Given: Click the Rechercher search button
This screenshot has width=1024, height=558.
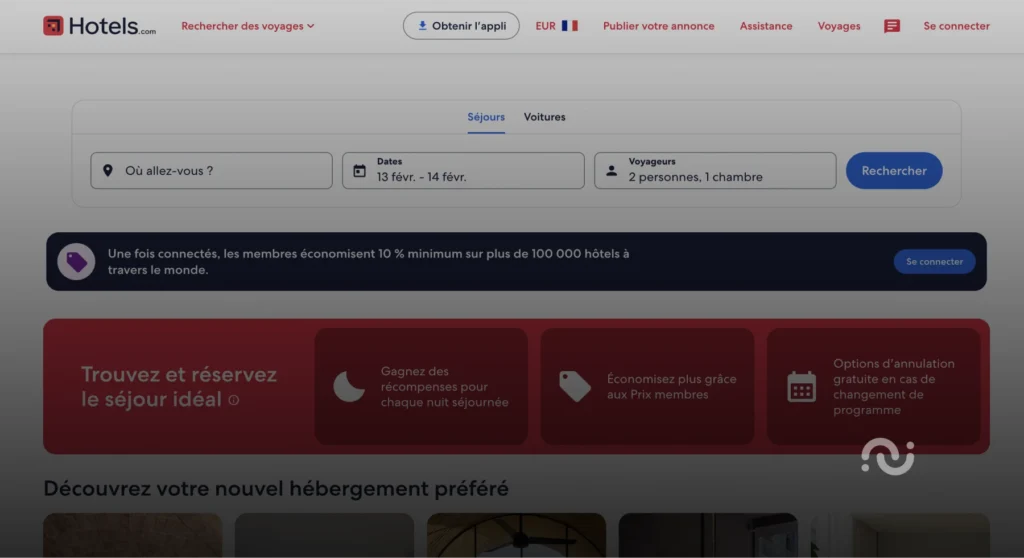Looking at the screenshot, I should tap(894, 171).
